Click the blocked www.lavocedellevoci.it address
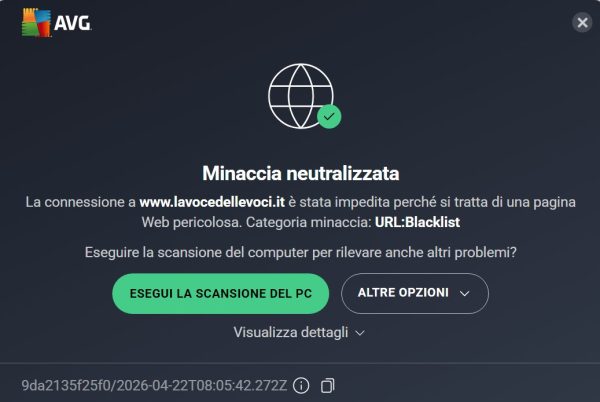Viewport: 600px width, 402px height. pyautogui.click(x=212, y=202)
